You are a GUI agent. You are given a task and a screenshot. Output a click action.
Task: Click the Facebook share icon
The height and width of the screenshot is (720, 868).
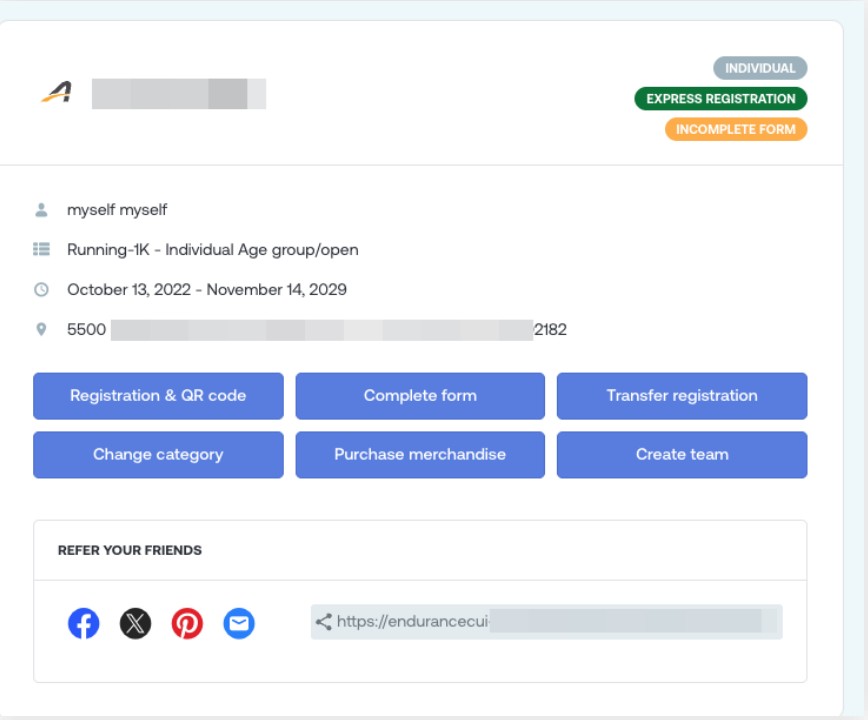click(84, 623)
